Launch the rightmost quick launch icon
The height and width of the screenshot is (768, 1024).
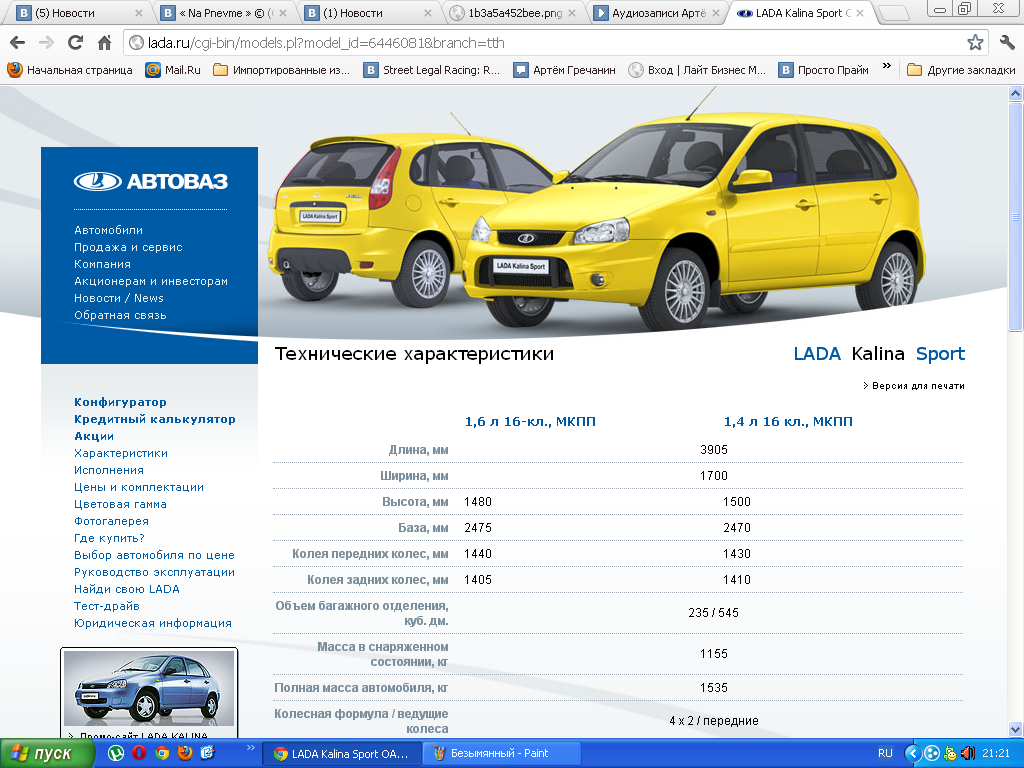point(208,754)
